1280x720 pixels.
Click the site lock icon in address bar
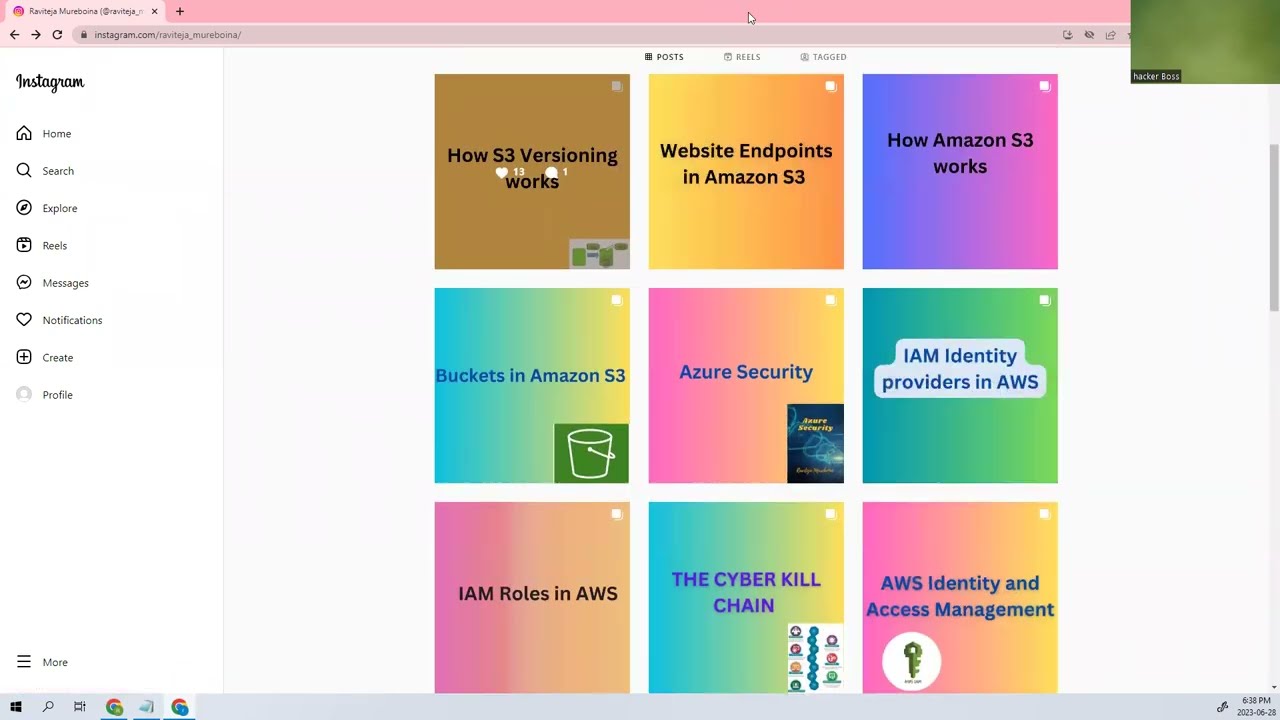(85, 35)
